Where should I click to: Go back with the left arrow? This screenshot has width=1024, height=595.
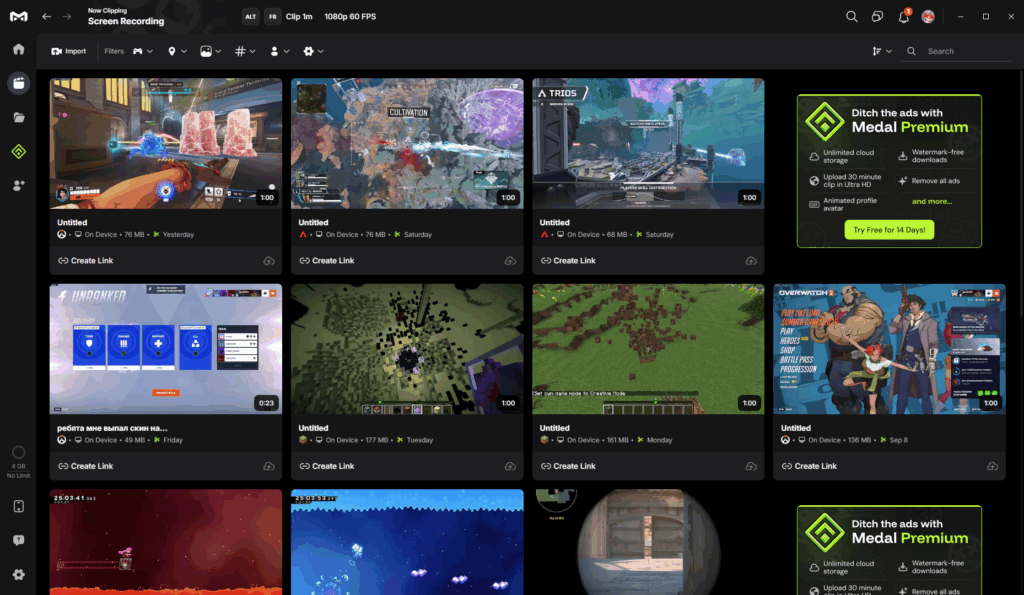46,16
